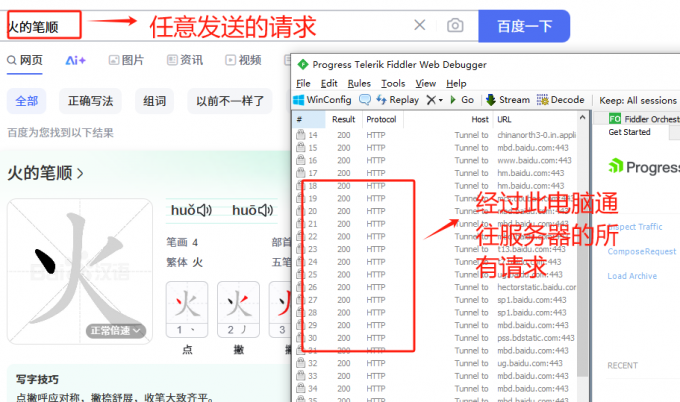This screenshot has height=402, width=680.
Task: Open Fiddler Tools menu
Action: click(393, 83)
